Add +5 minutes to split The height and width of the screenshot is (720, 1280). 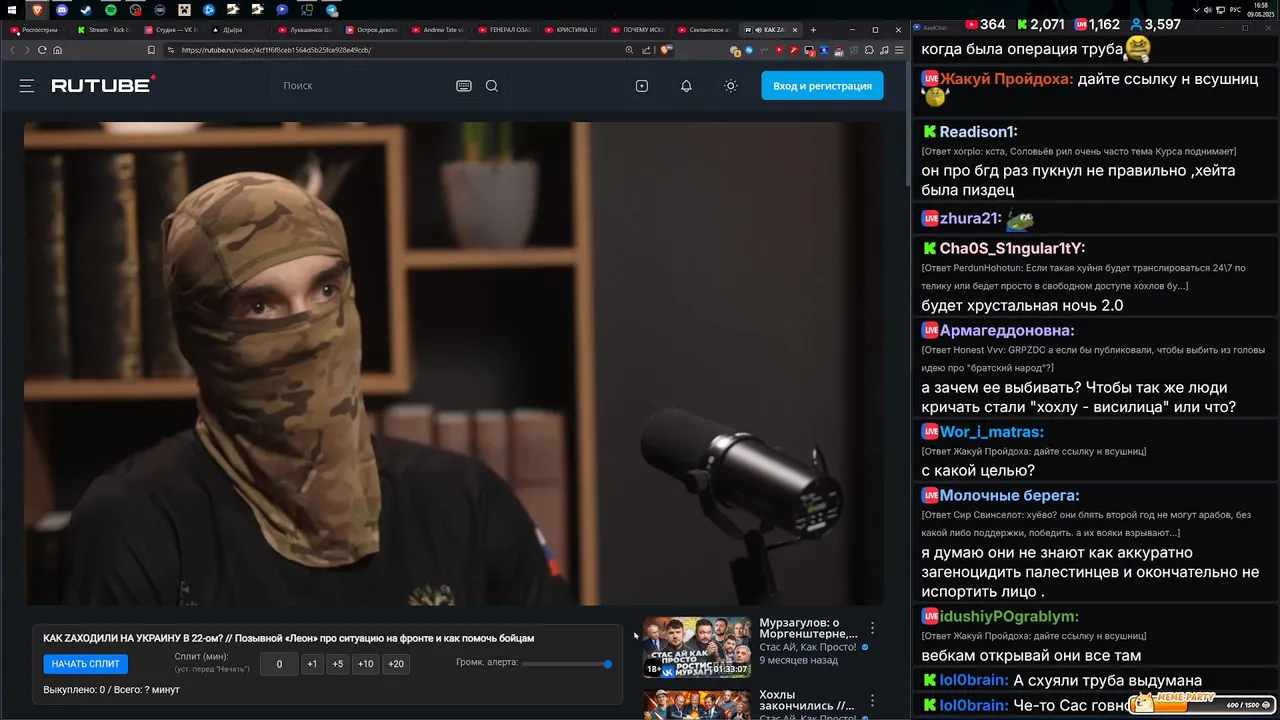338,664
